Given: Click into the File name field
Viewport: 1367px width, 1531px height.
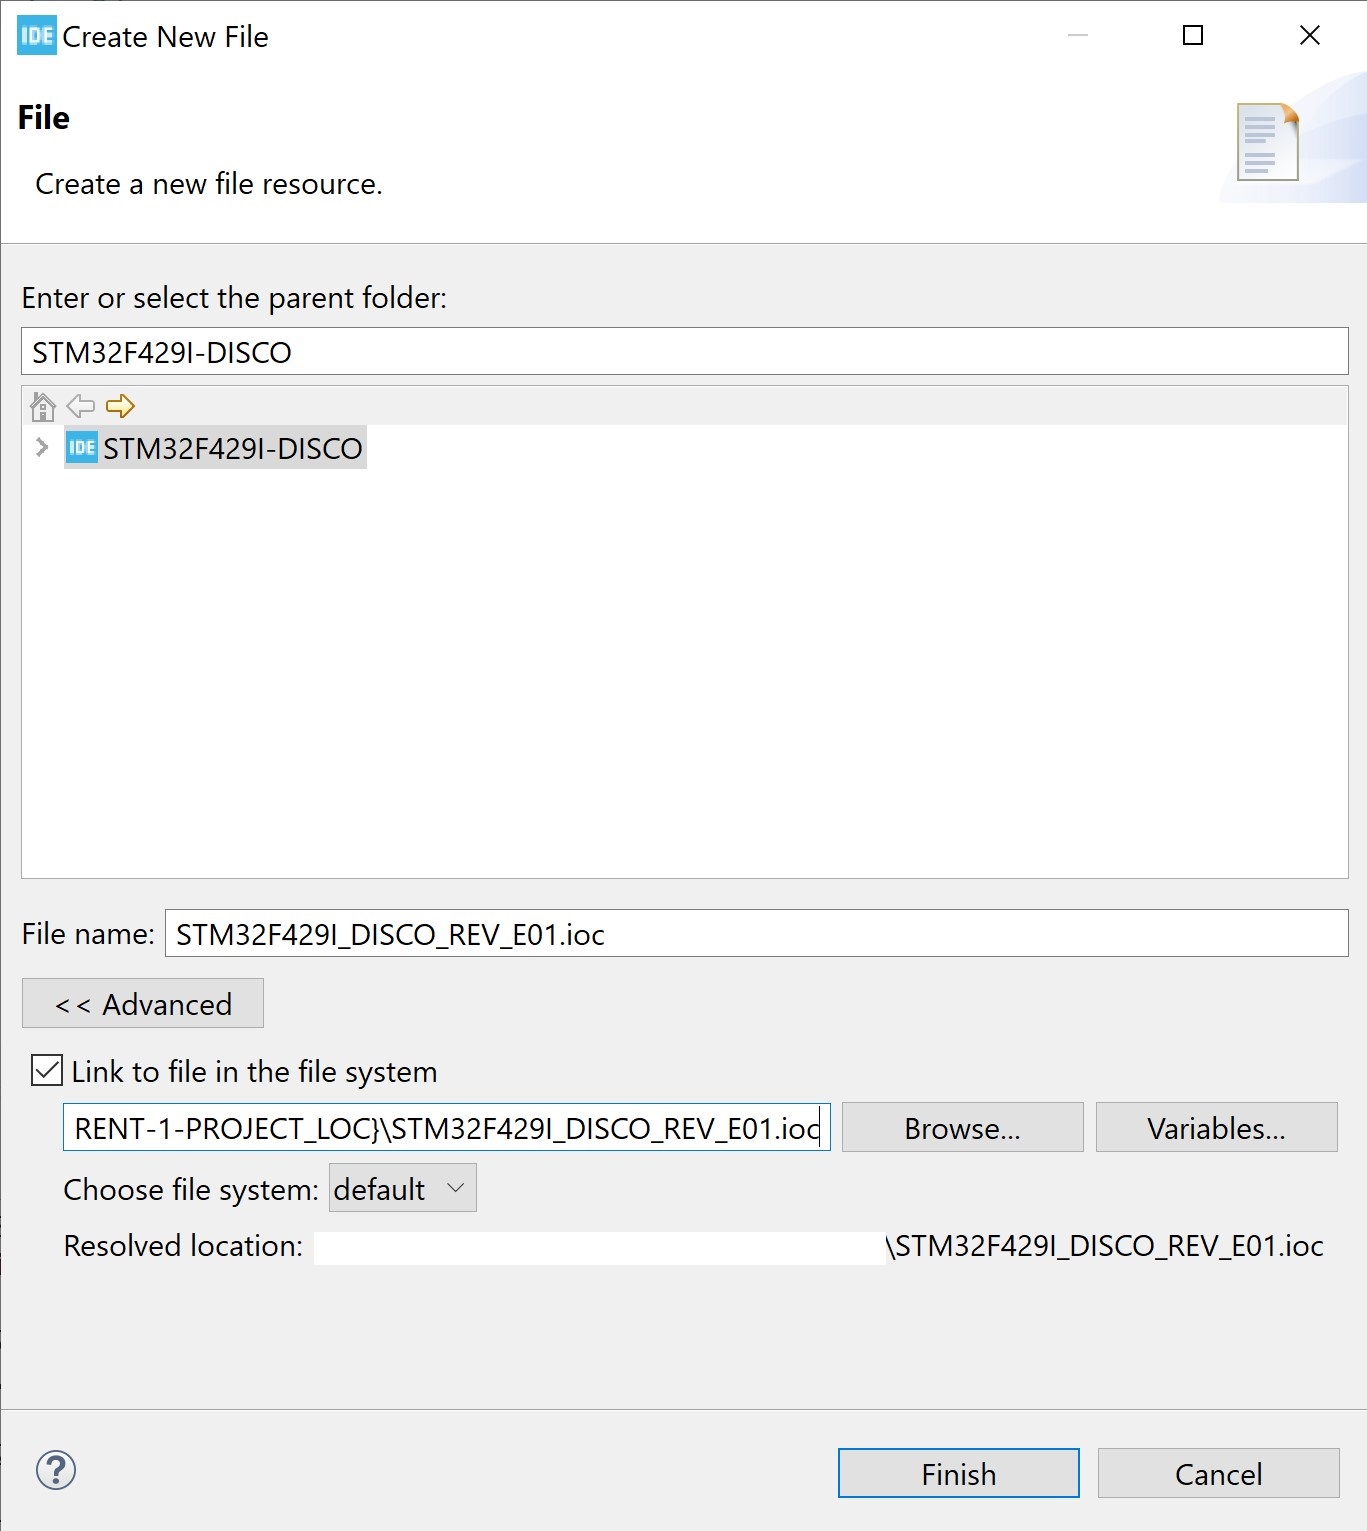Looking at the screenshot, I should click(x=756, y=934).
